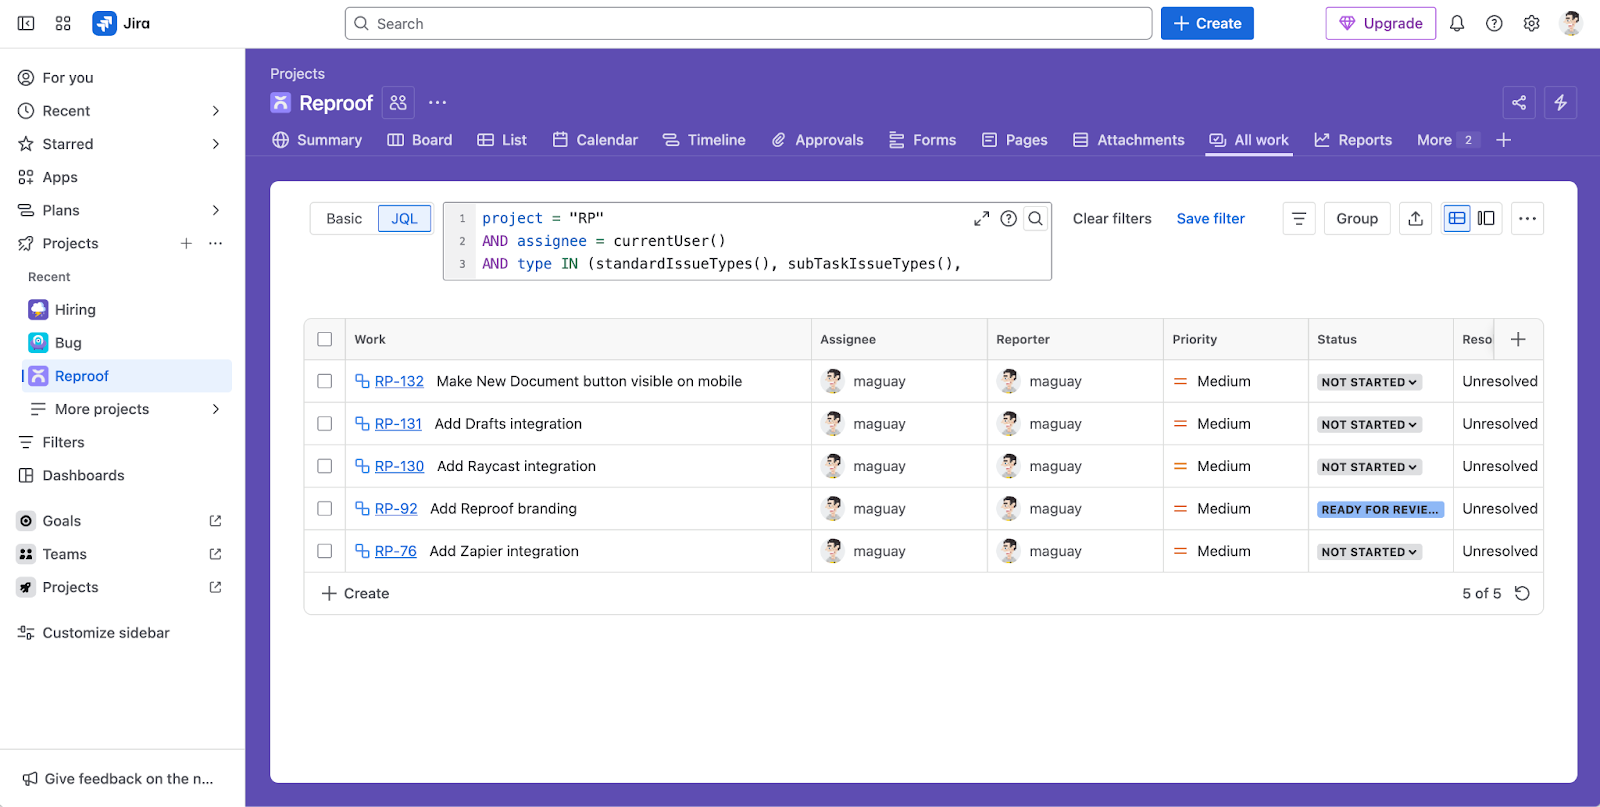This screenshot has height=807, width=1600.
Task: Open the Reports tab
Action: coord(1353,140)
